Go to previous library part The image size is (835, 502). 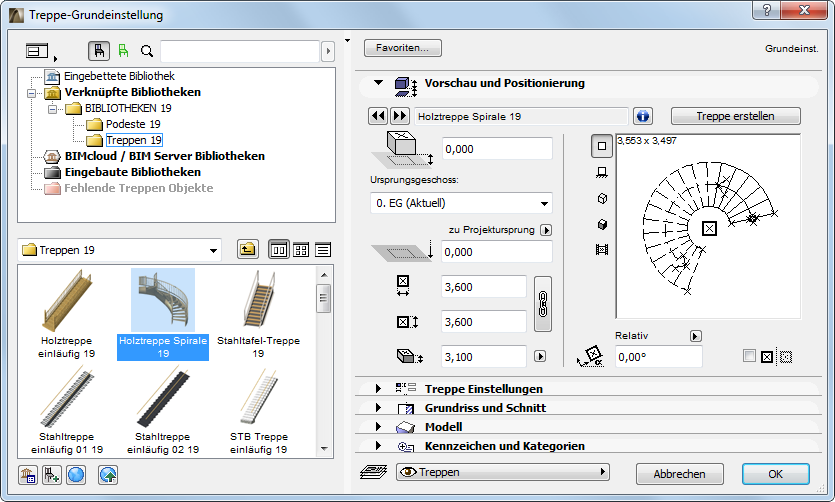pos(378,116)
